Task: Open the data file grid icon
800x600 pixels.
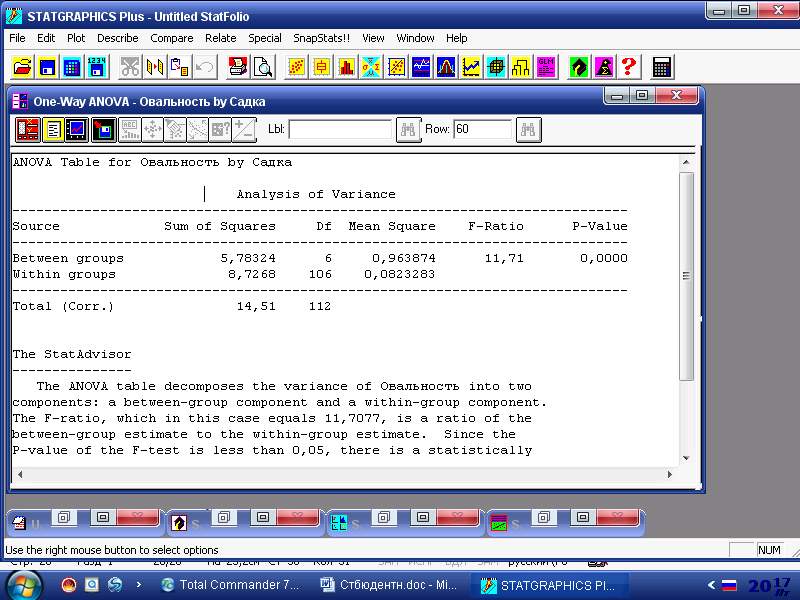Action: [72, 67]
